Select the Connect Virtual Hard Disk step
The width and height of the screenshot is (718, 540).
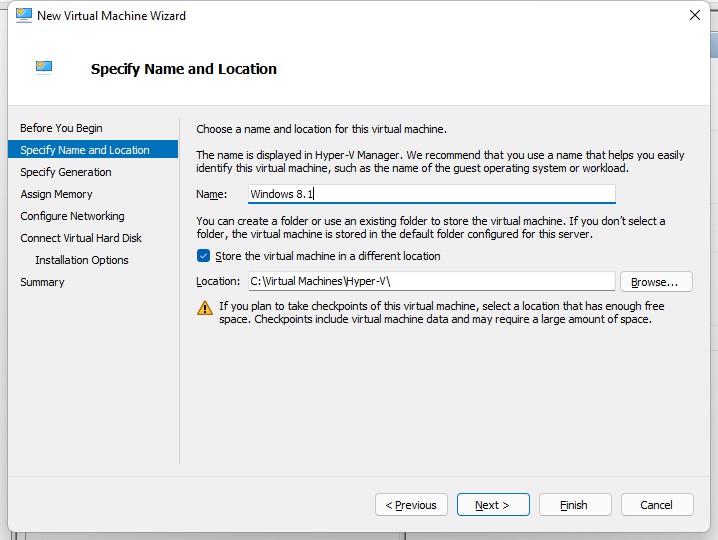pyautogui.click(x=81, y=238)
